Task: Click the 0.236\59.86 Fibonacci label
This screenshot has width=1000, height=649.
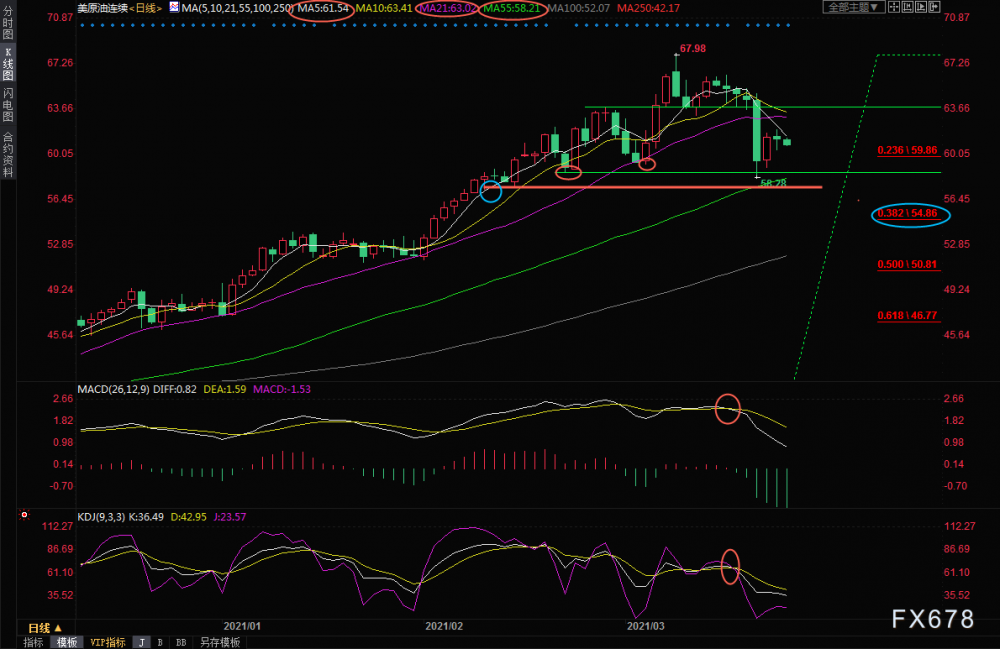Action: click(x=908, y=150)
